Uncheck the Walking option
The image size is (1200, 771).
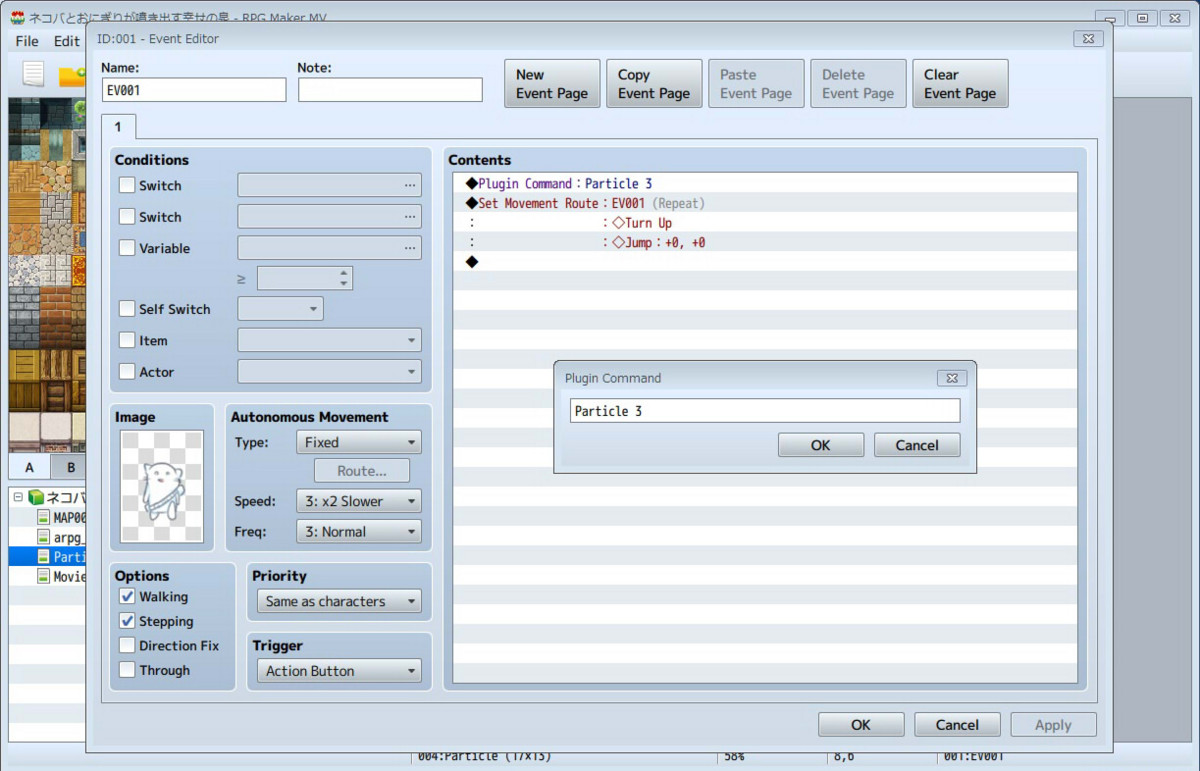[127, 596]
